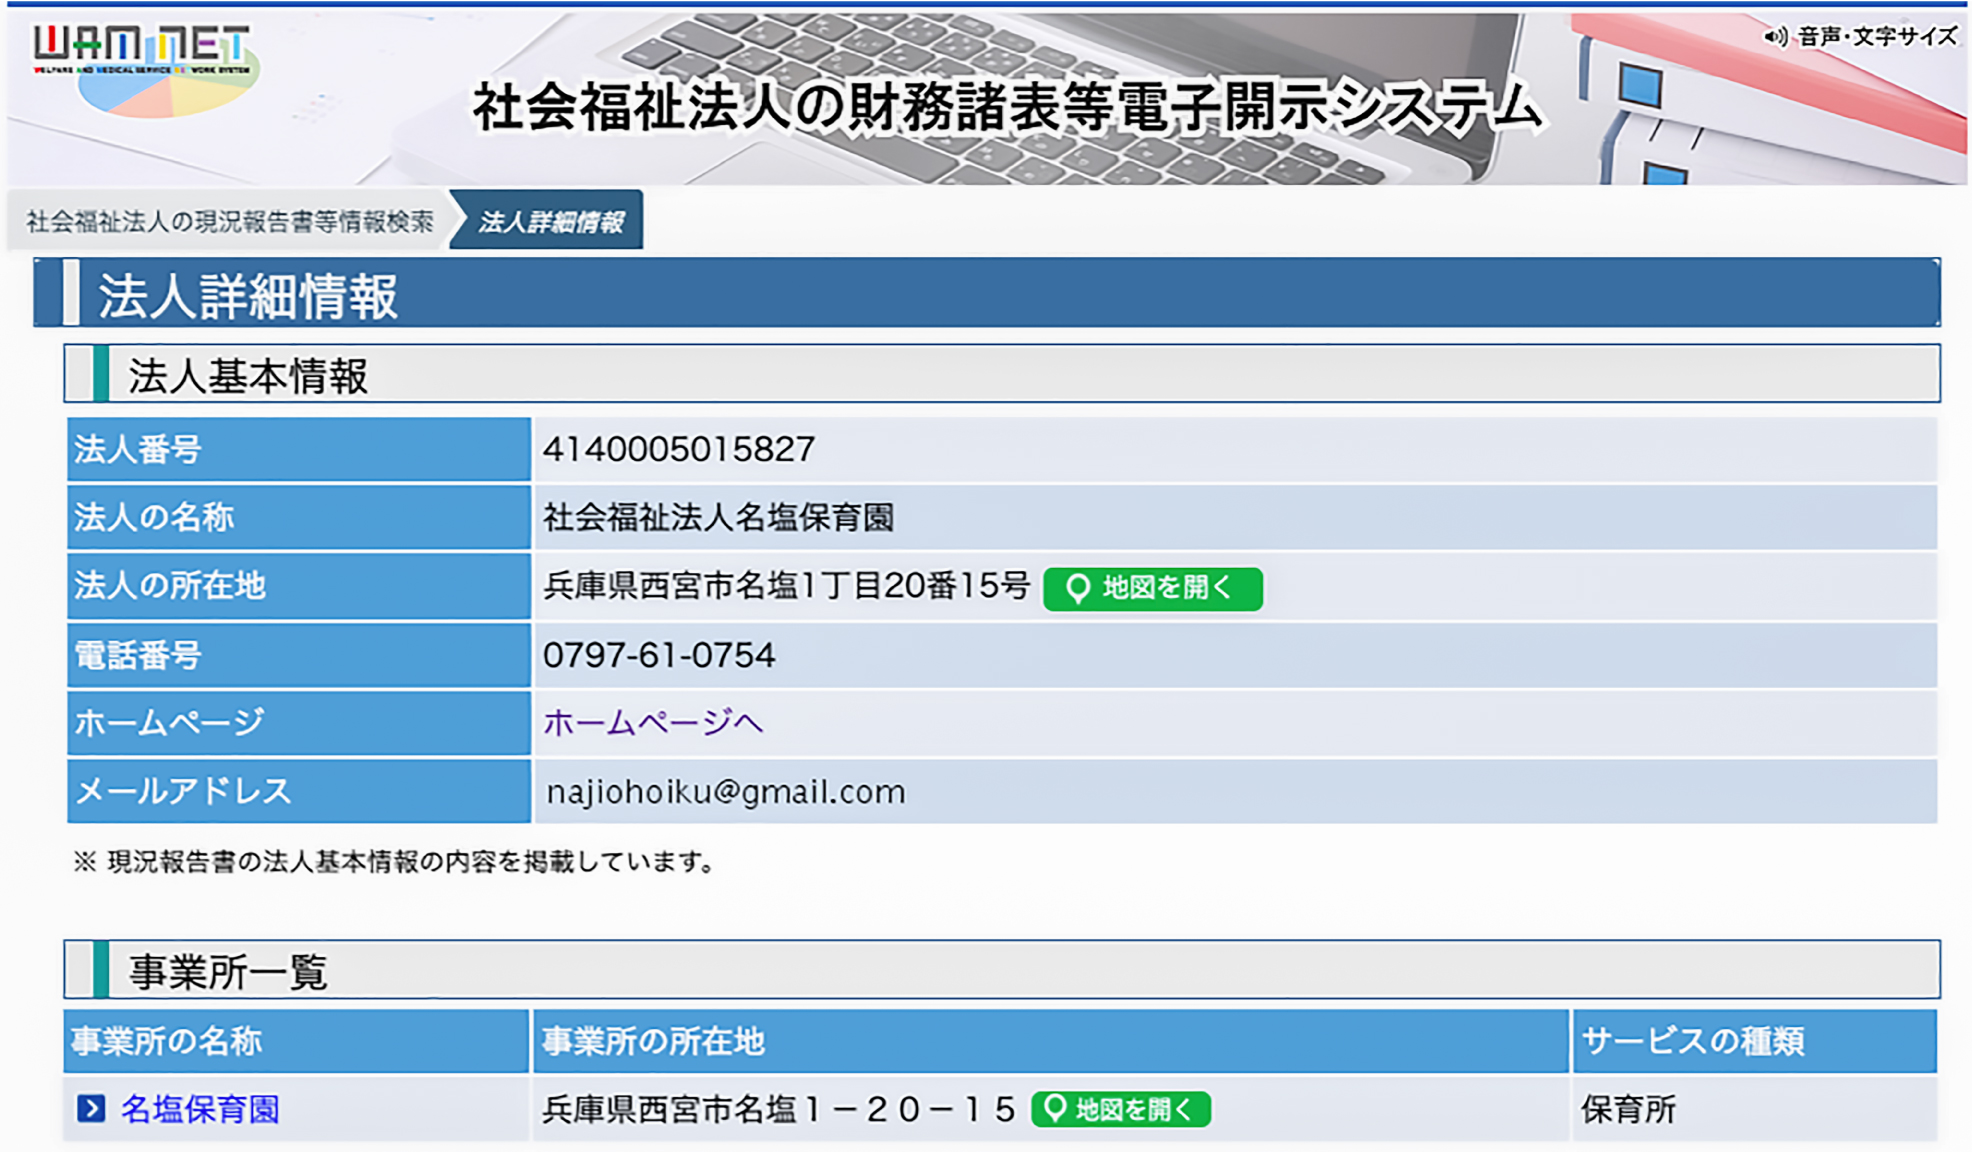This screenshot has height=1152, width=1972.
Task: Click the 法人基本情報 section header
Action: coord(247,372)
